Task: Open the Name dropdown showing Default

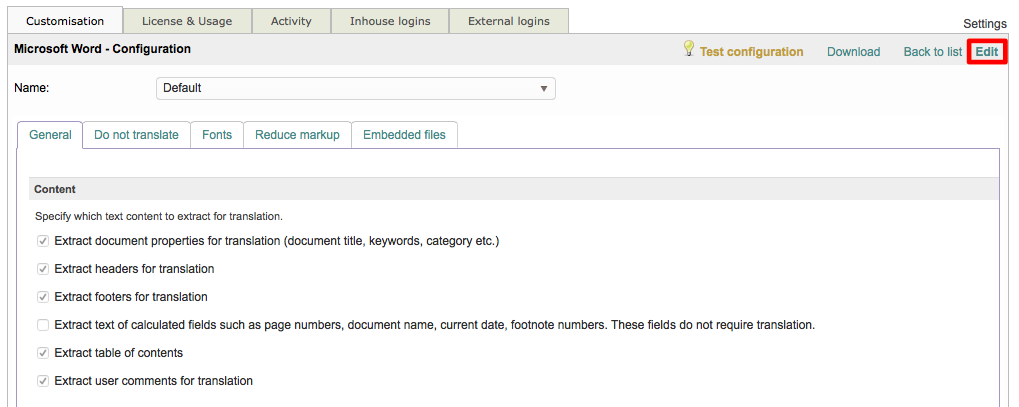Action: 355,88
